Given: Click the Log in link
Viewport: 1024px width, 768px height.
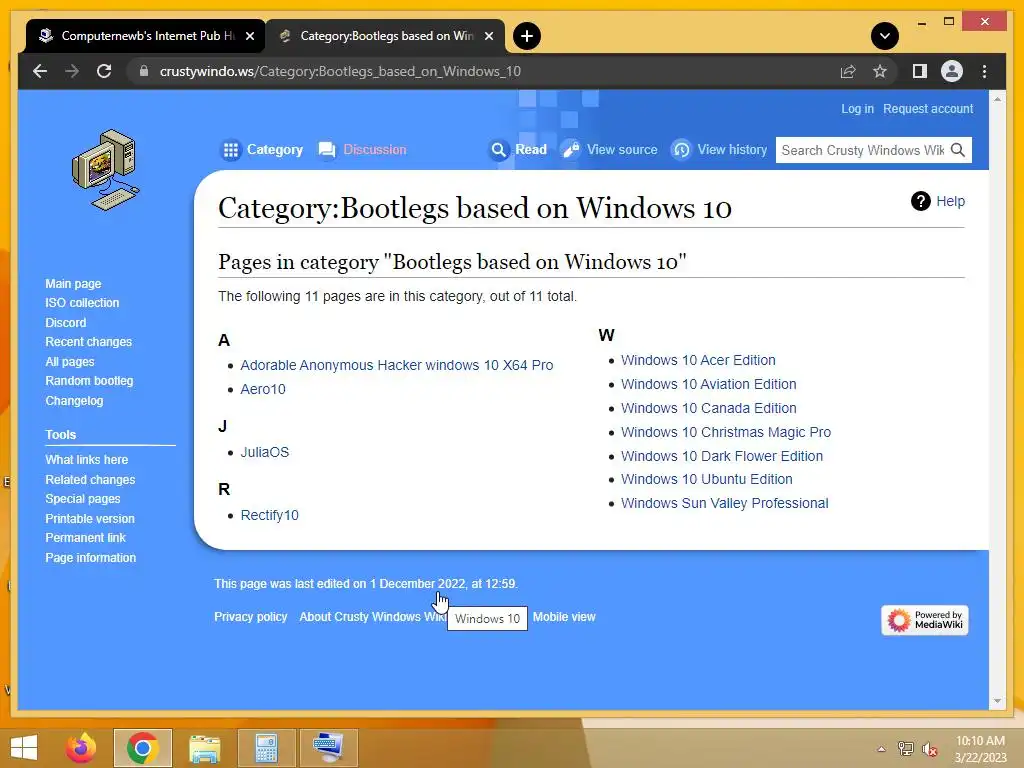Looking at the screenshot, I should point(857,108).
